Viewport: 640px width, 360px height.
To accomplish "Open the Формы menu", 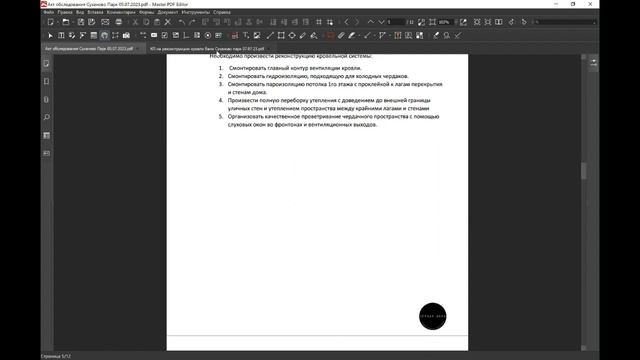I will click(147, 12).
